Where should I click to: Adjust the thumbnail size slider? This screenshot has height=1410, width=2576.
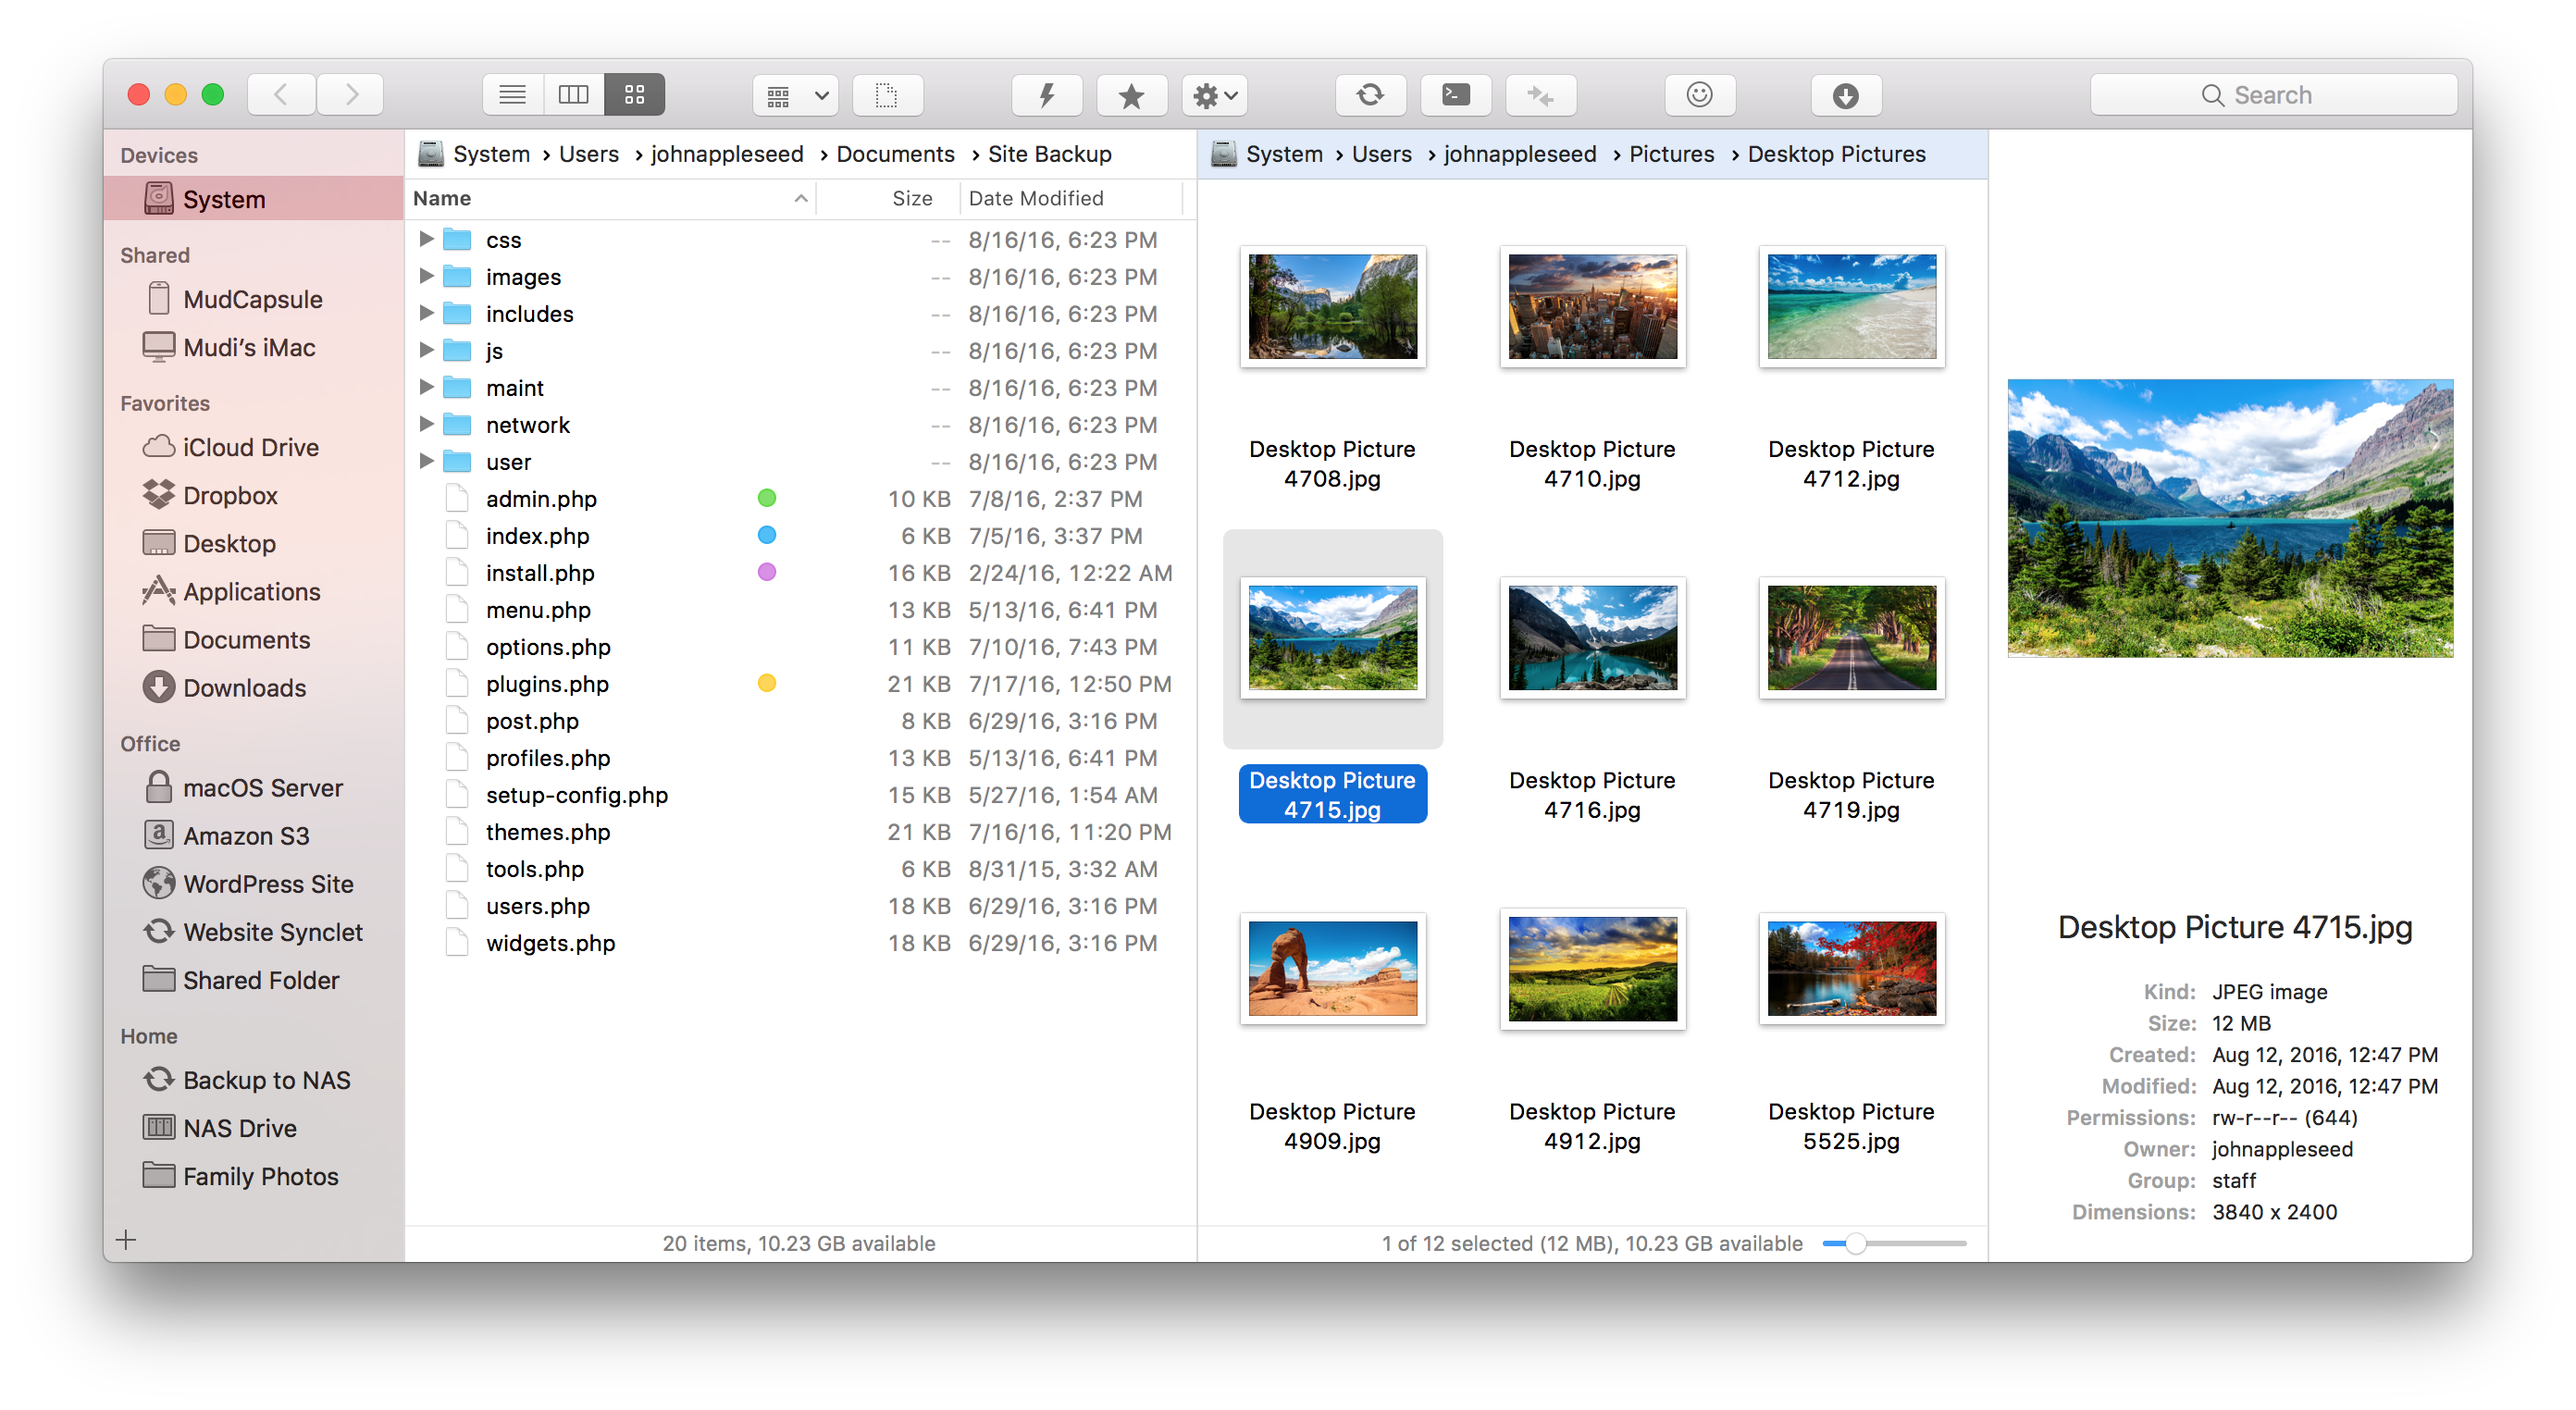(1857, 1243)
